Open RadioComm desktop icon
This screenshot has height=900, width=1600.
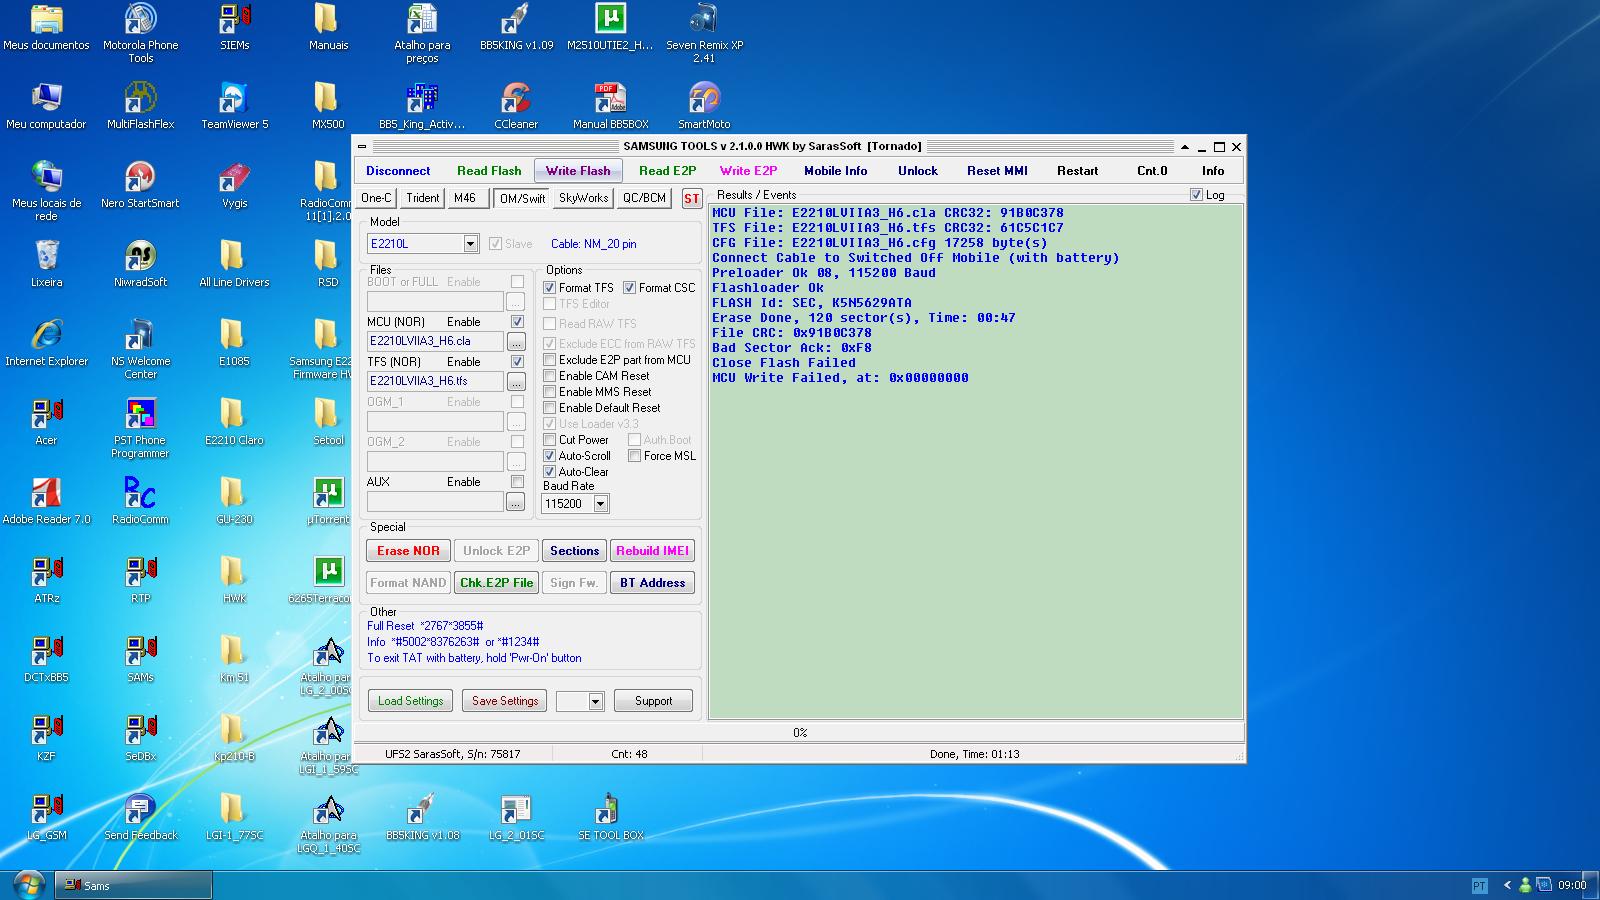pyautogui.click(x=140, y=501)
